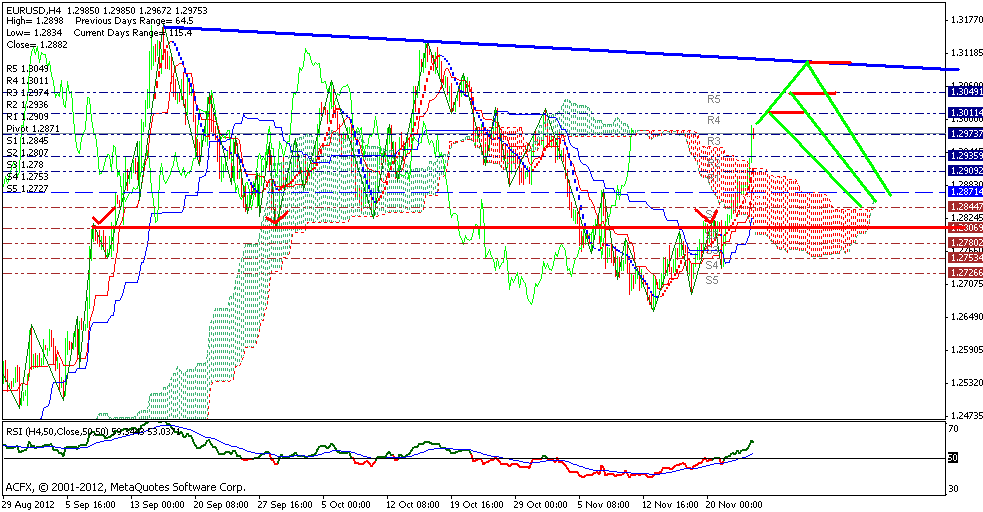Image resolution: width=983 pixels, height=512 pixels.
Task: Select the gray S5 label below the price
Action: coord(711,281)
